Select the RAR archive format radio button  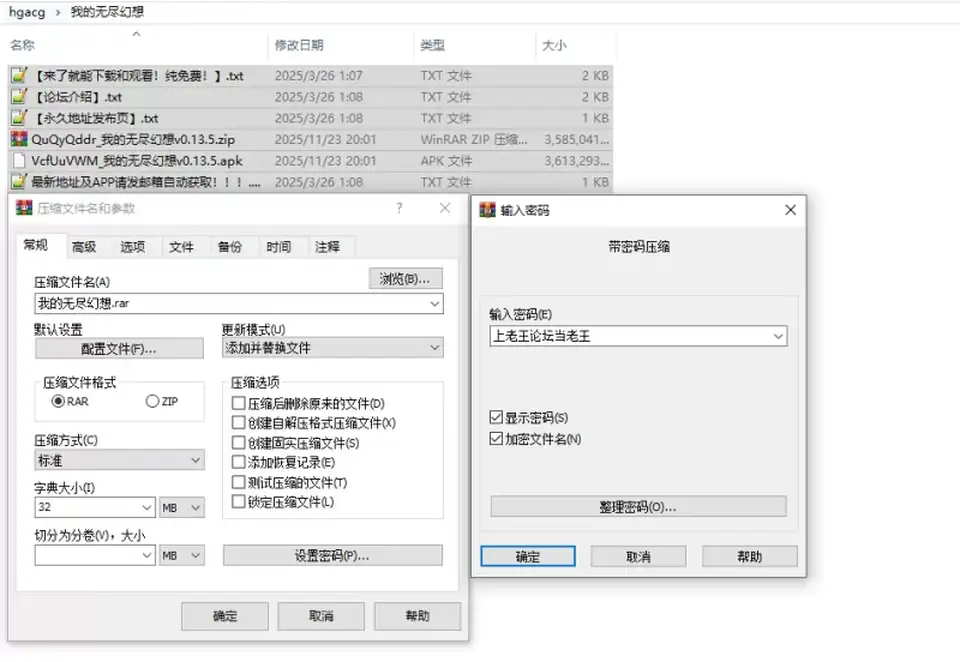[x=59, y=401]
